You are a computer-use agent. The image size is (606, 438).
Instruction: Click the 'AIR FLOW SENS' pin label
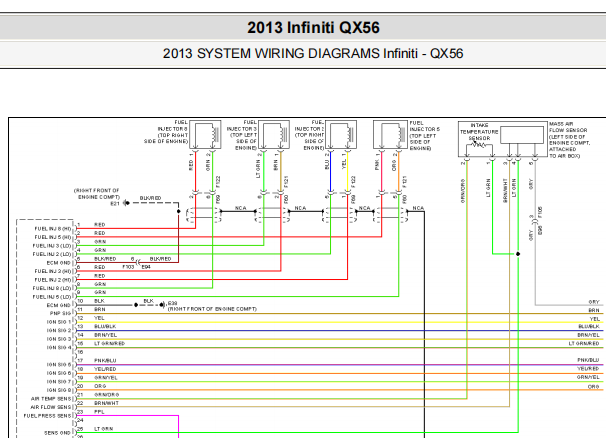pyautogui.click(x=51, y=407)
